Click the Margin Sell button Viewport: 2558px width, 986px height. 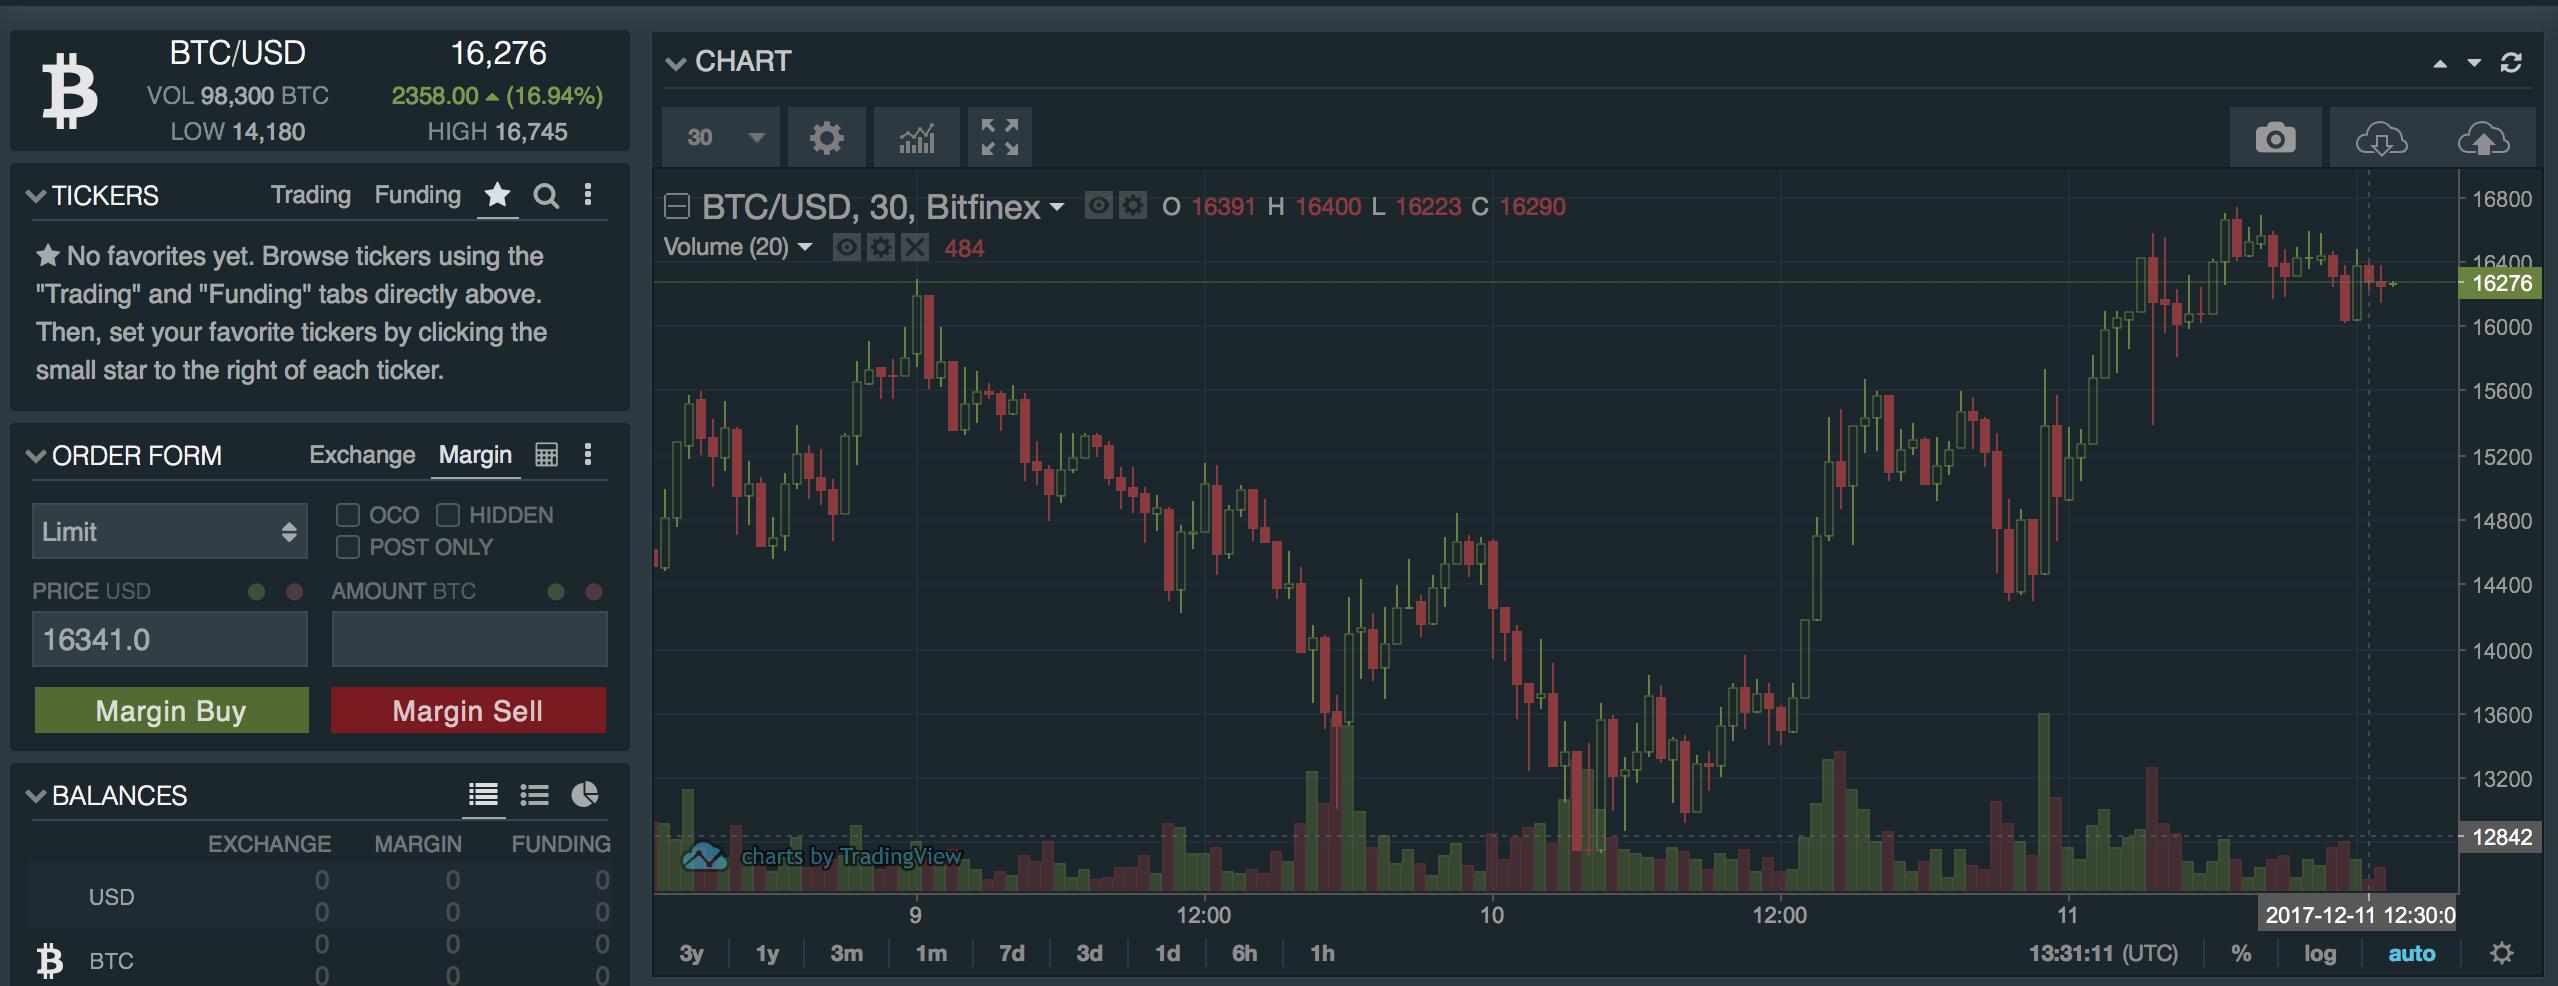click(468, 710)
